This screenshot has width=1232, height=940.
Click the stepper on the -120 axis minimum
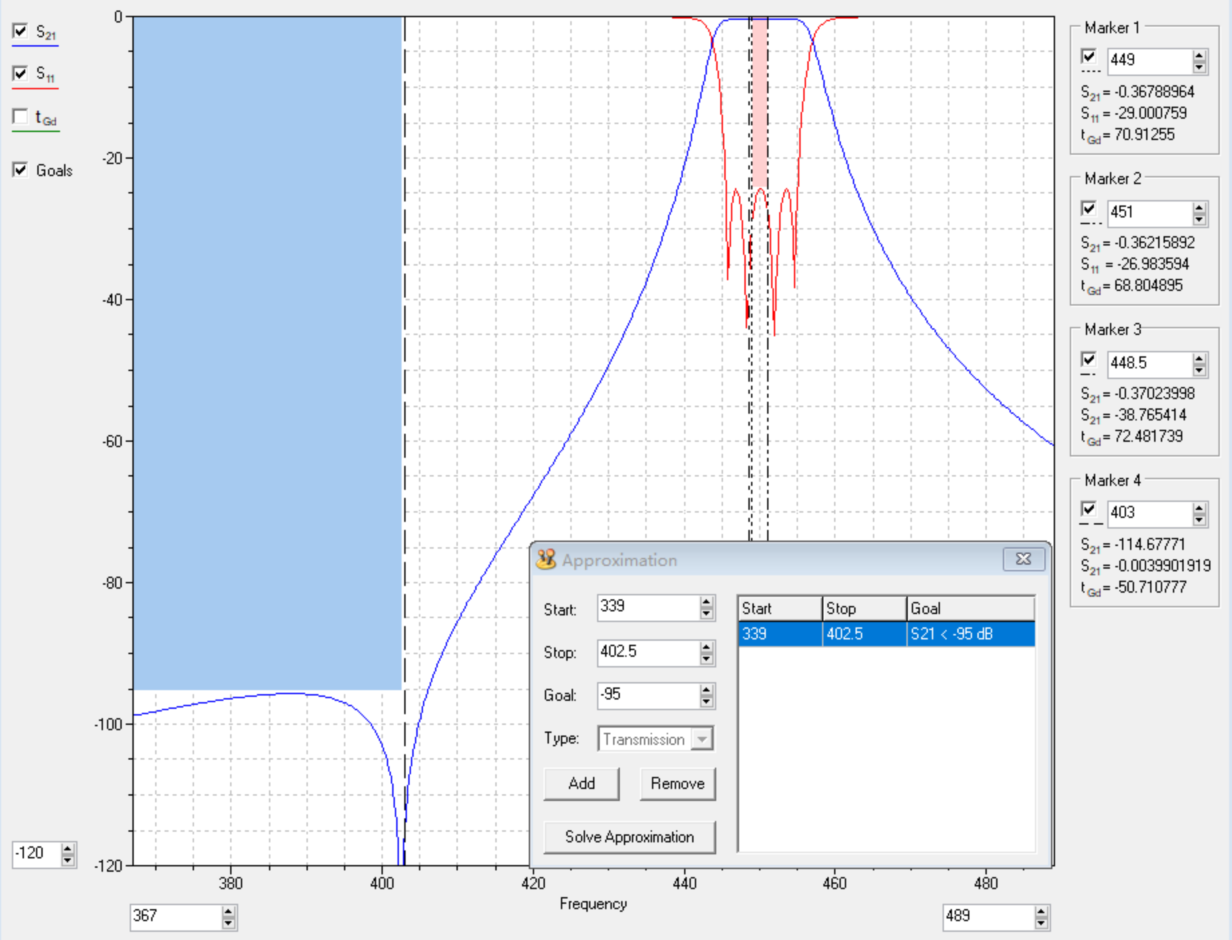coord(68,855)
